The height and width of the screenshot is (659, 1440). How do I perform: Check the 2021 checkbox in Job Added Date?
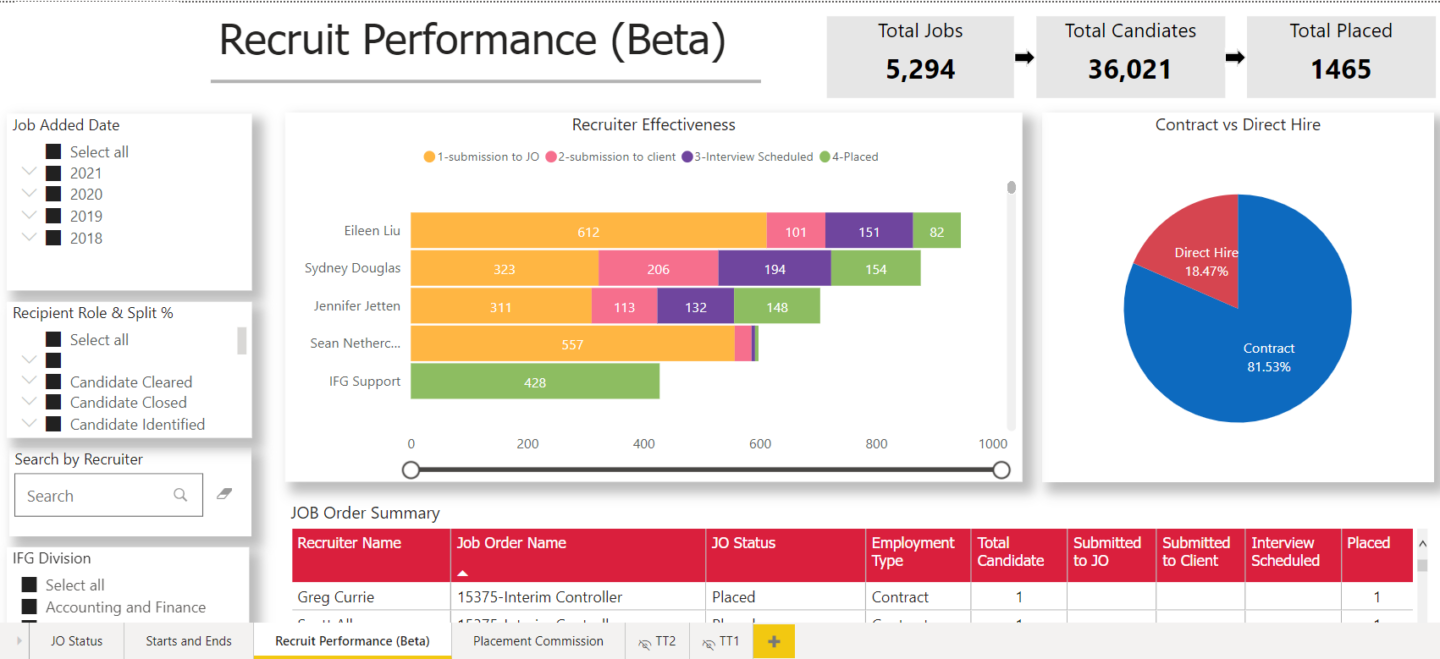coord(52,172)
